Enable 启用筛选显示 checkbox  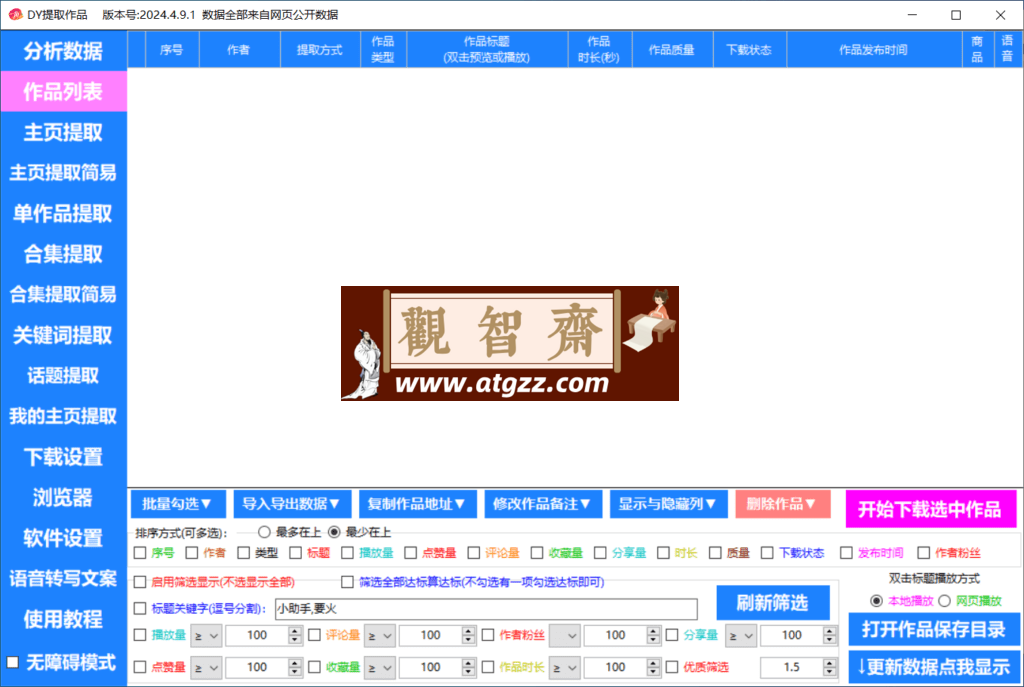tap(140, 582)
